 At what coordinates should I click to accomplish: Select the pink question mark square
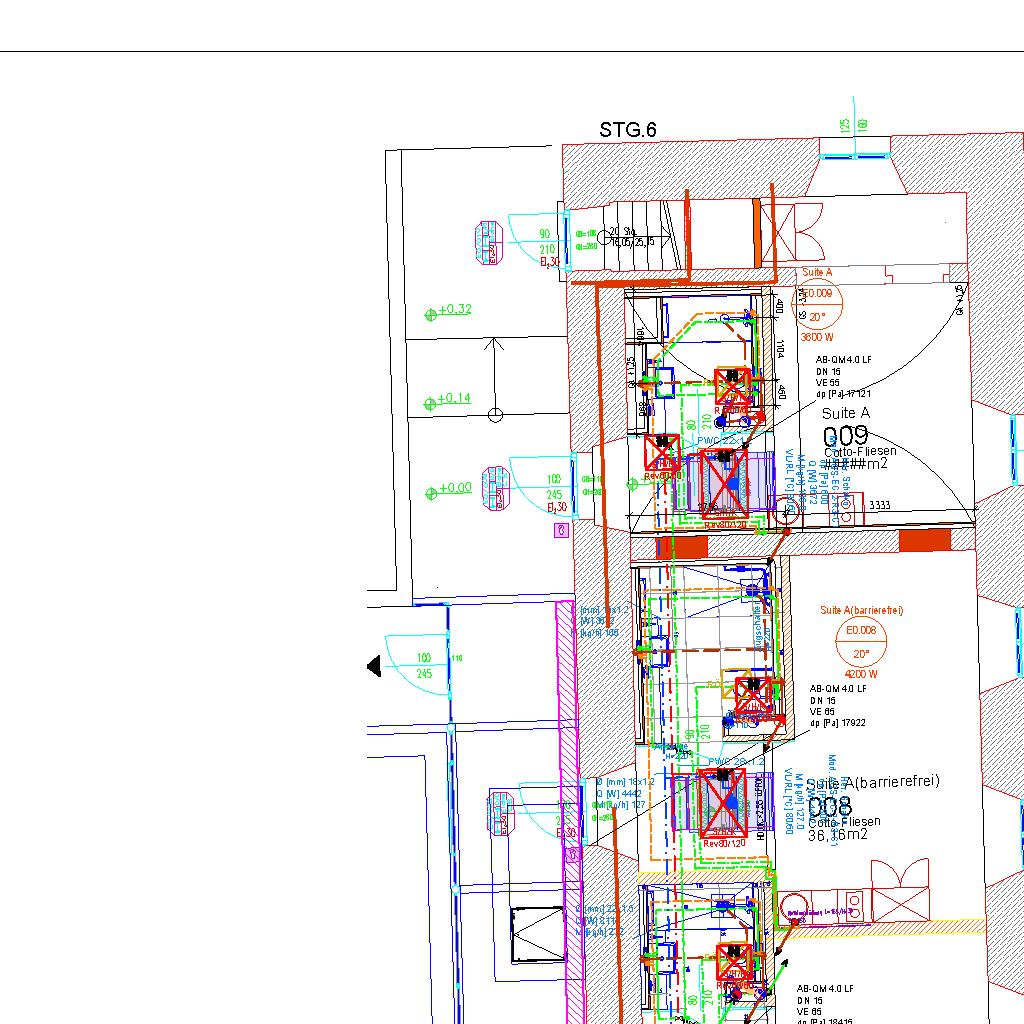point(561,531)
